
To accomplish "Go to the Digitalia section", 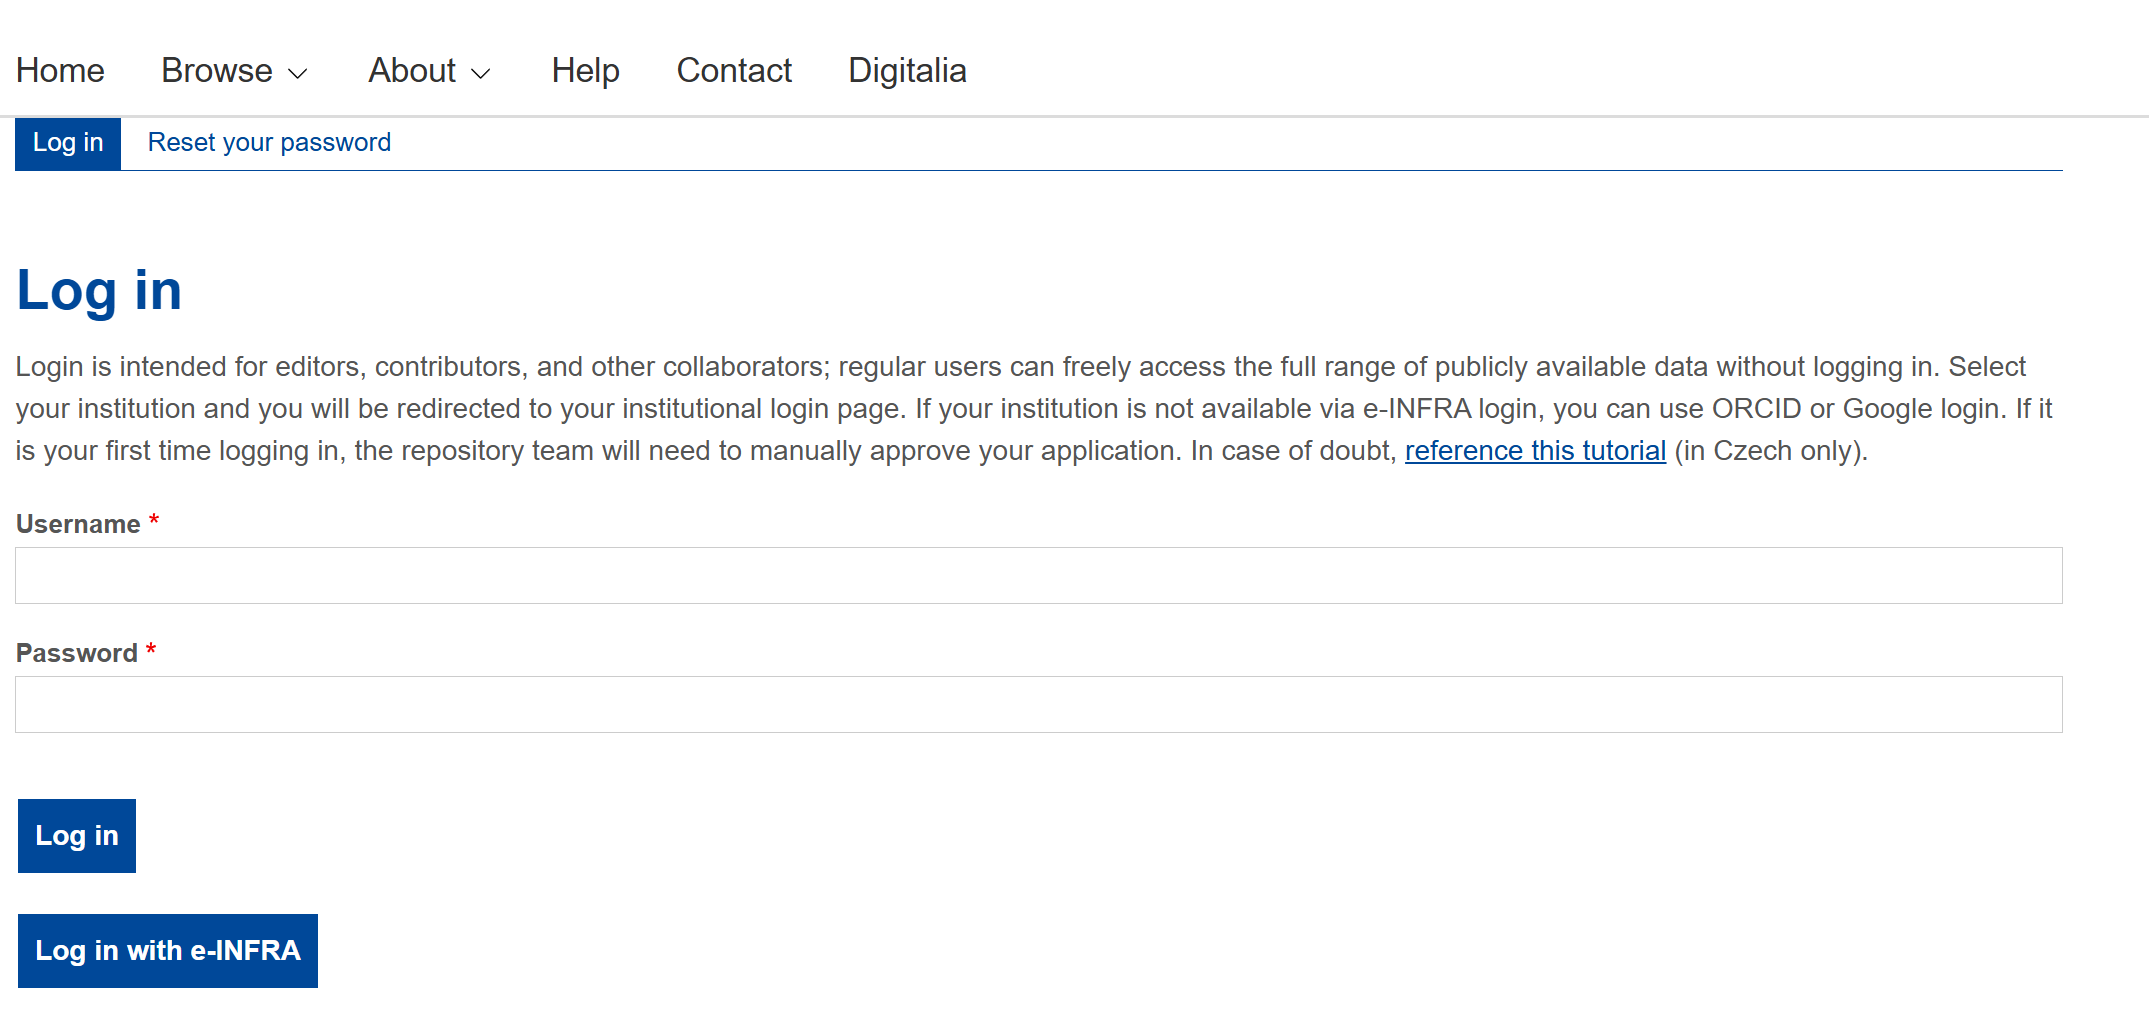I will coord(906,70).
